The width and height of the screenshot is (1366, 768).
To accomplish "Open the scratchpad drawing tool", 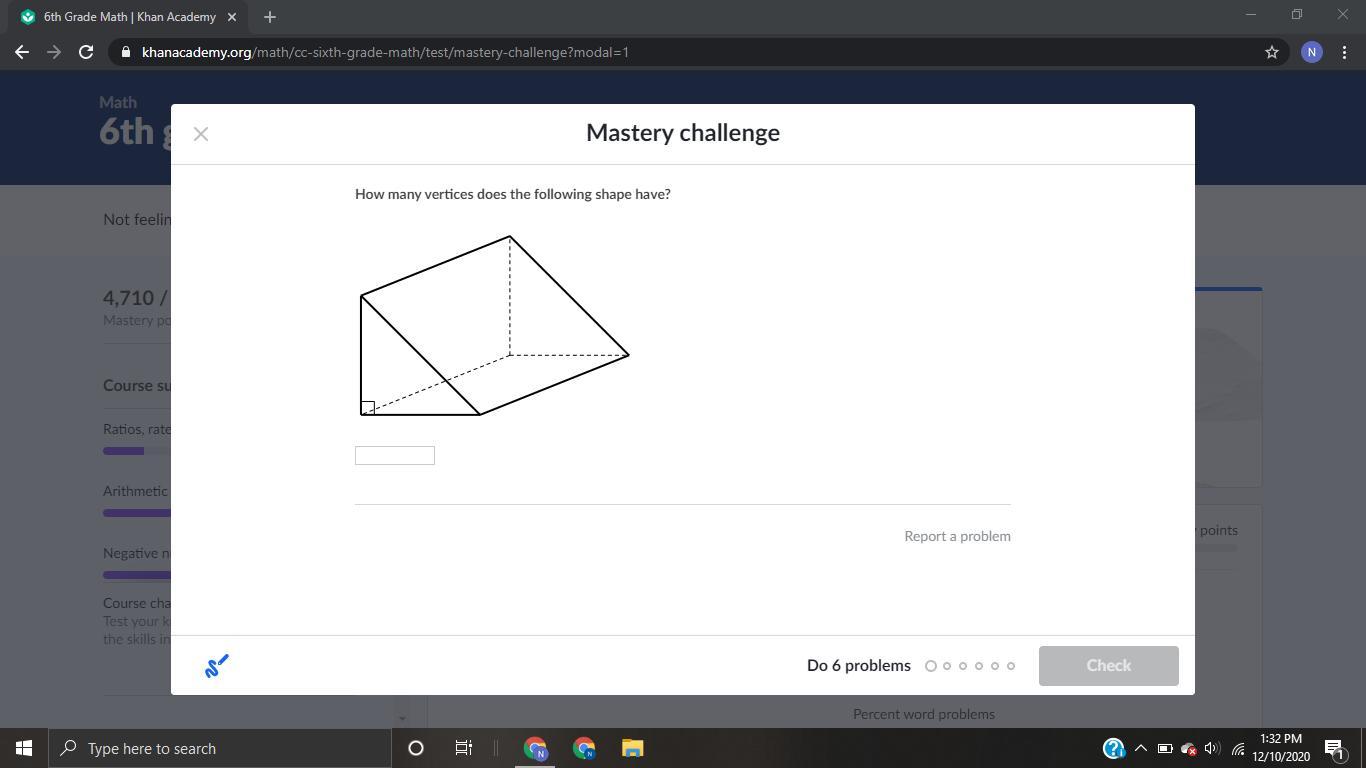I will 217,666.
